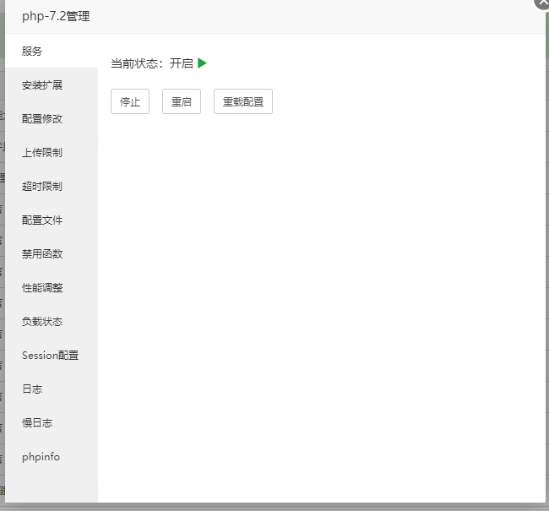Go to the 超时限制 tab
The image size is (549, 511).
point(51,186)
